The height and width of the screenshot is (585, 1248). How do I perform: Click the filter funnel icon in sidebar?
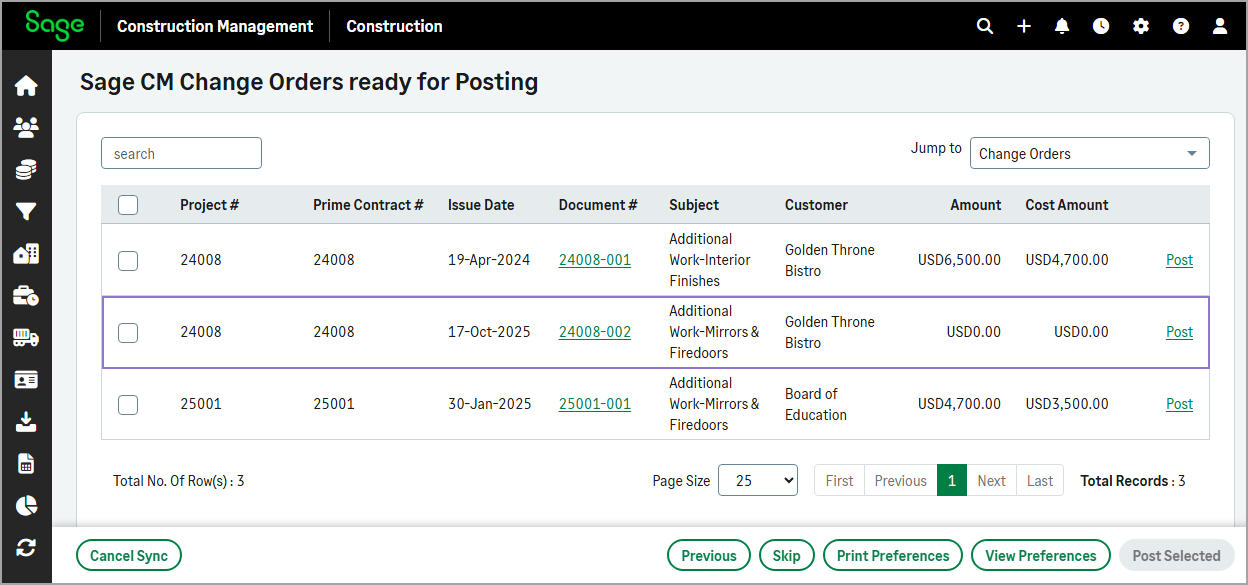coord(26,211)
